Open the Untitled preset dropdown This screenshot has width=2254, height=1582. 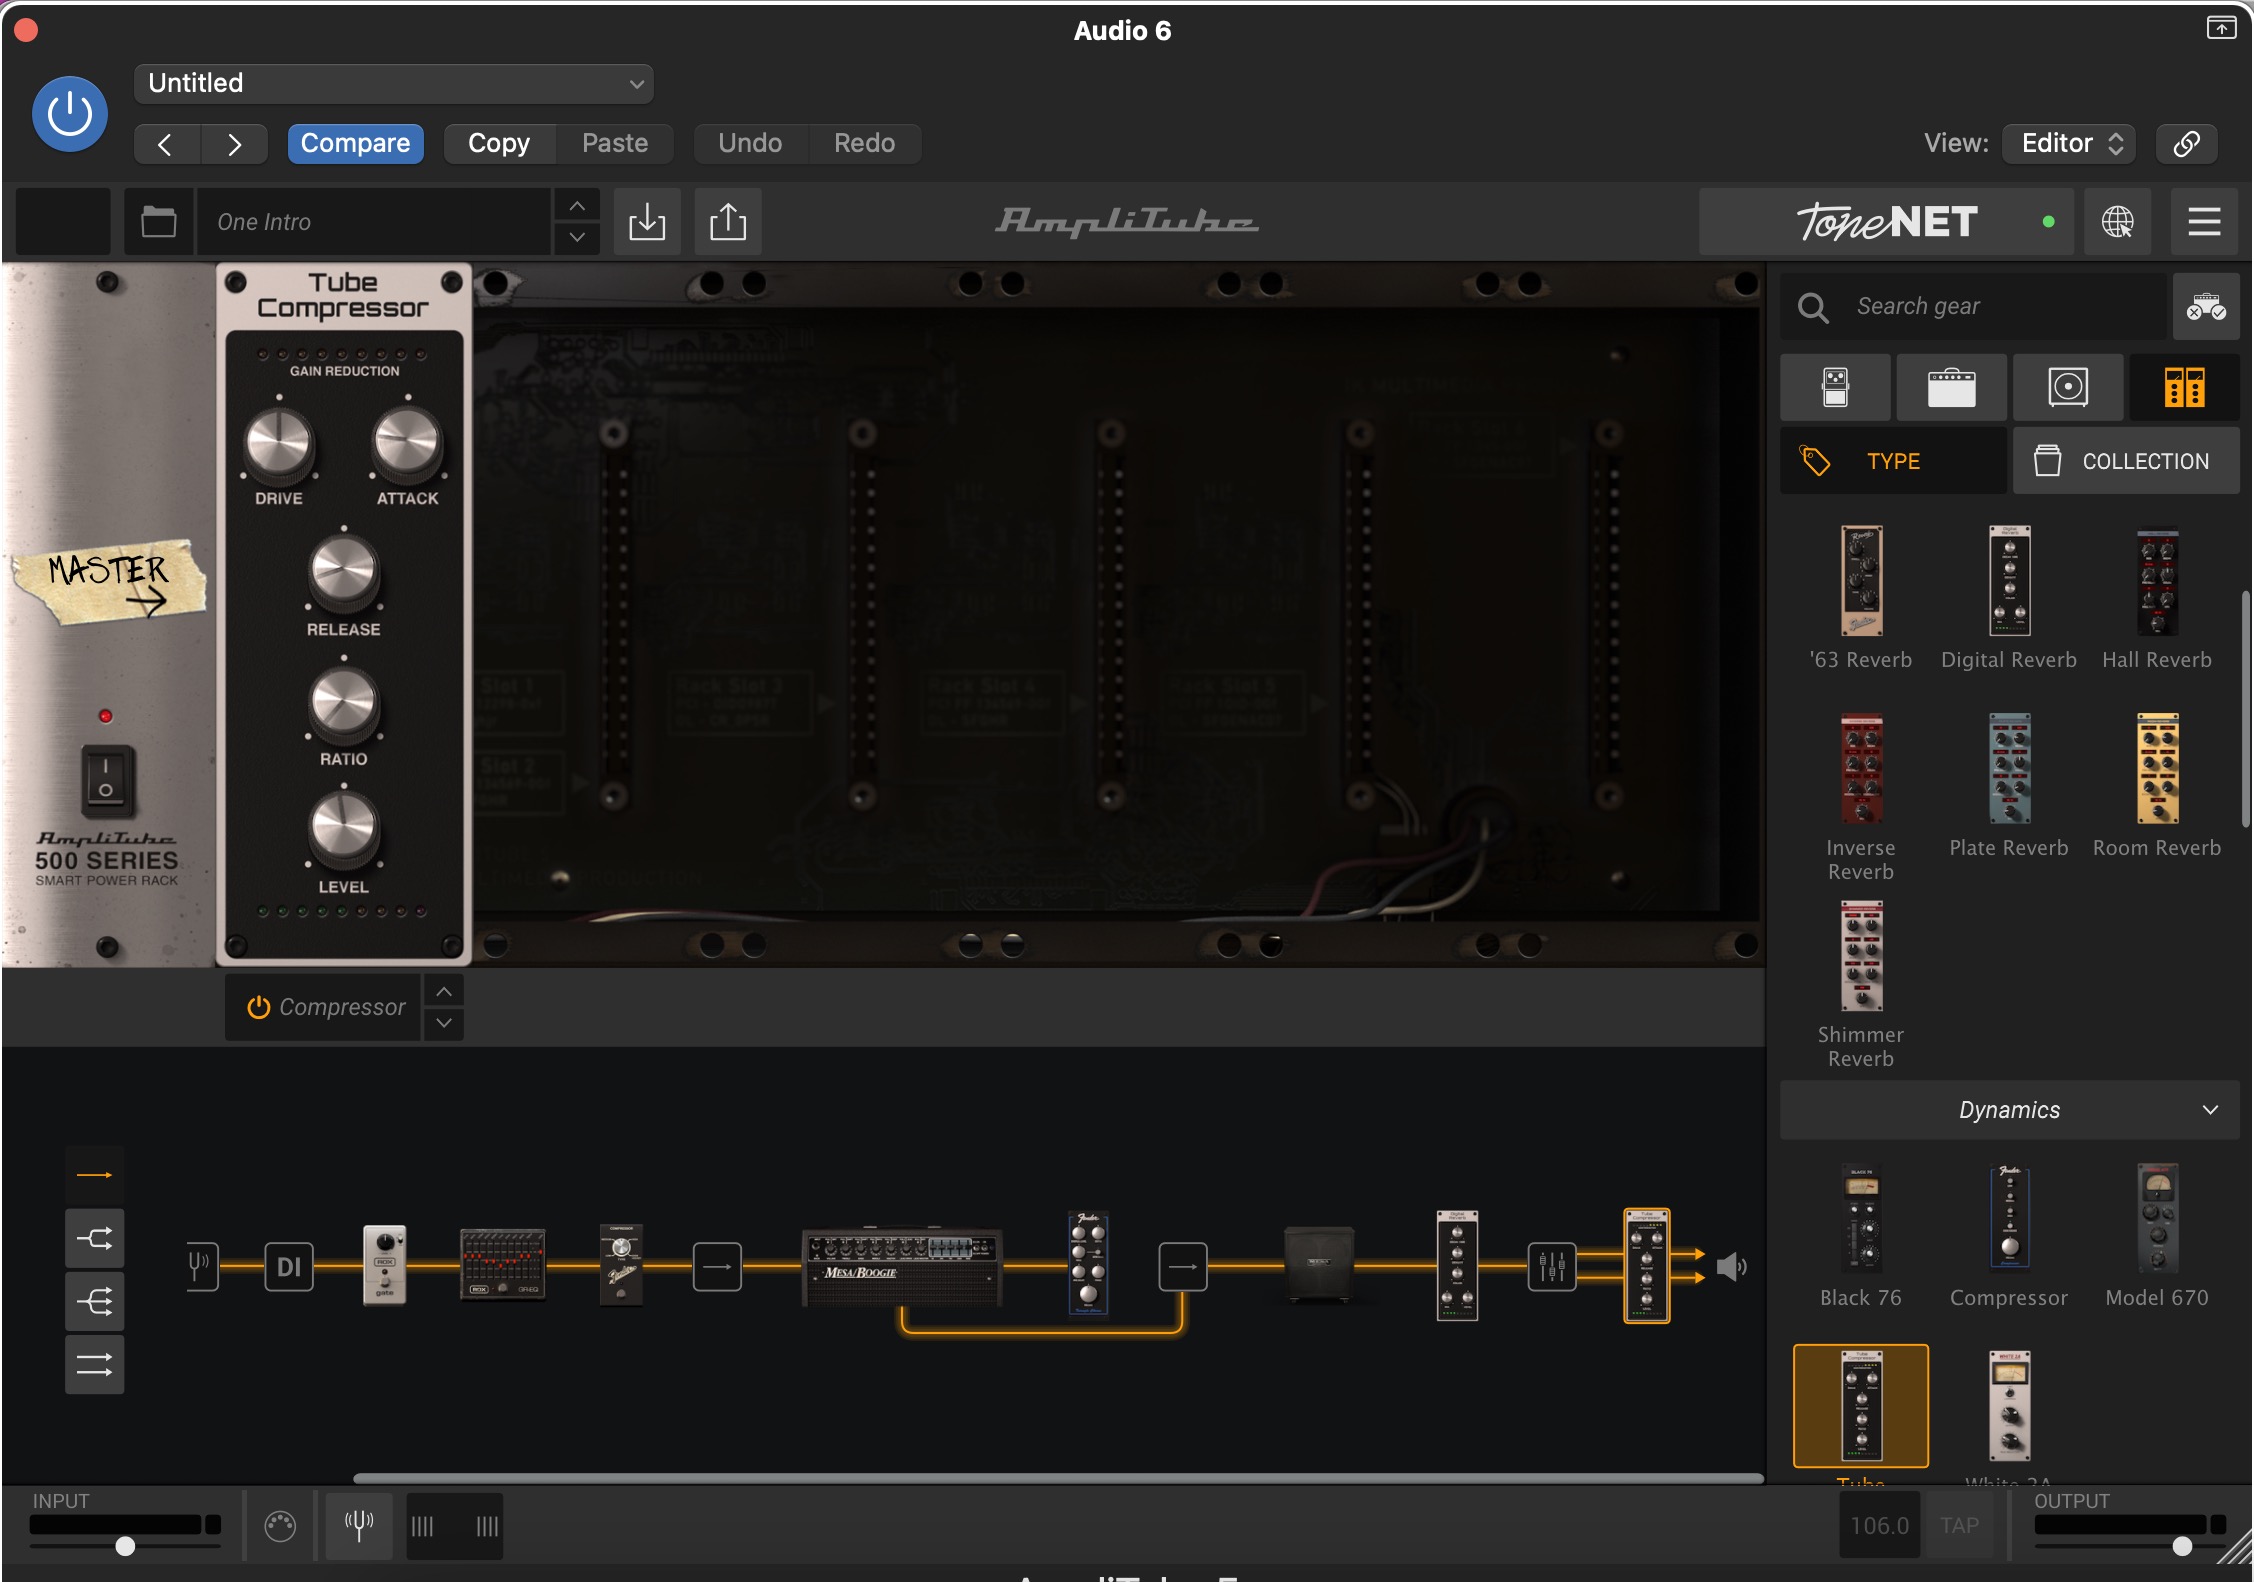[393, 83]
